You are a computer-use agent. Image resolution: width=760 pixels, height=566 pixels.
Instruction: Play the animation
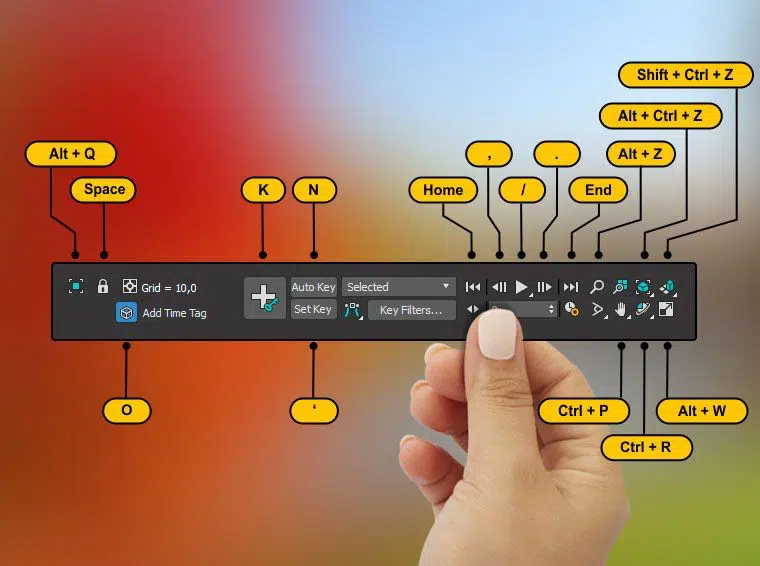[521, 287]
